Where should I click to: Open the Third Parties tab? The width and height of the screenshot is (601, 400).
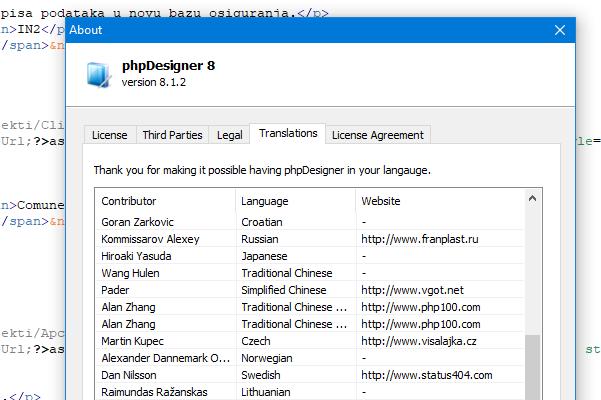tap(172, 135)
